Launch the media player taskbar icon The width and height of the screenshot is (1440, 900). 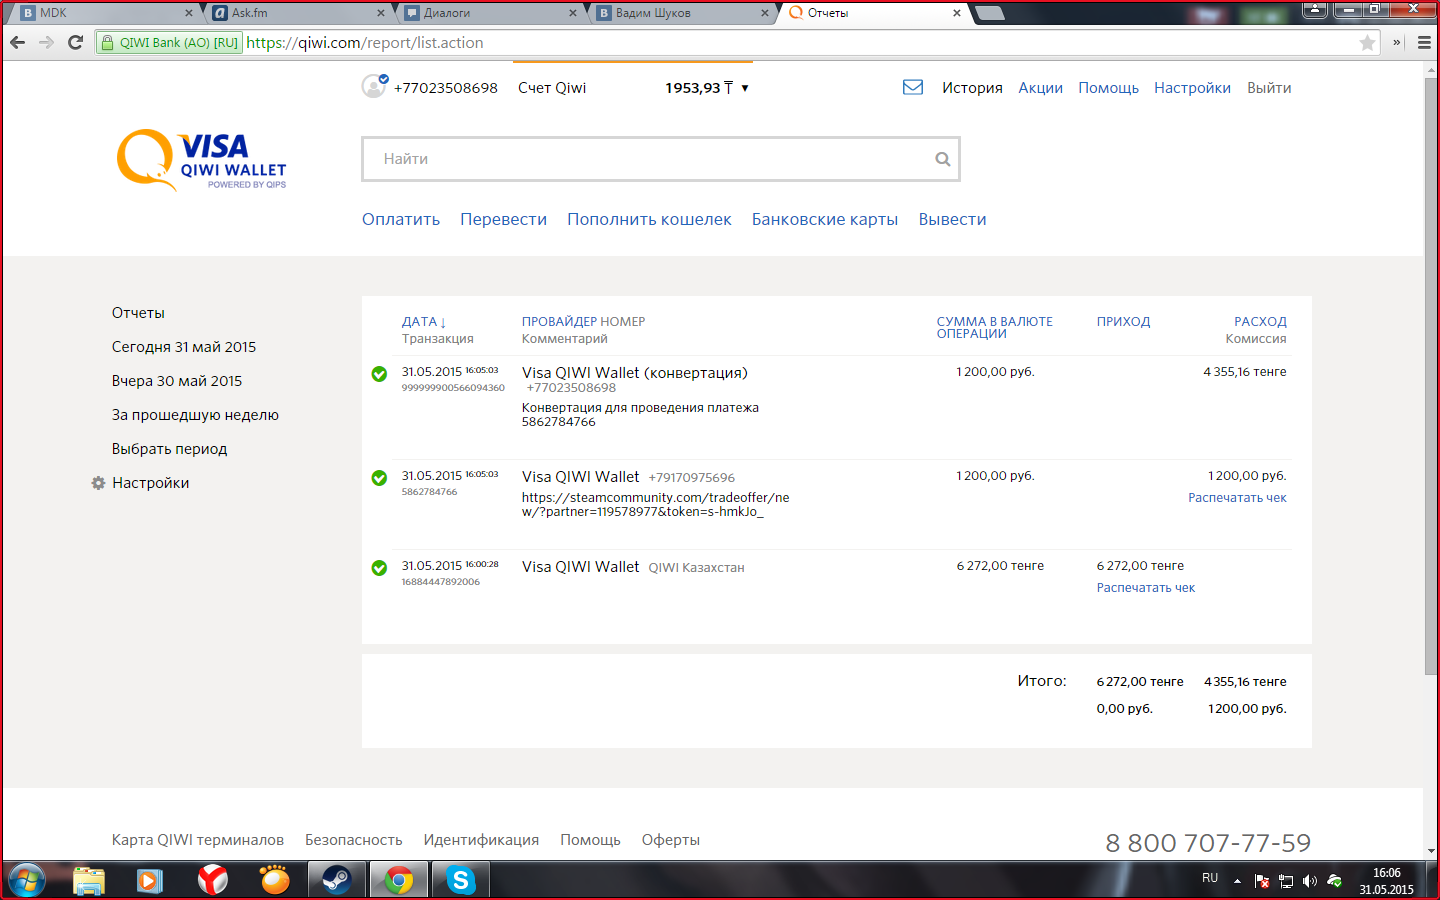click(x=150, y=881)
